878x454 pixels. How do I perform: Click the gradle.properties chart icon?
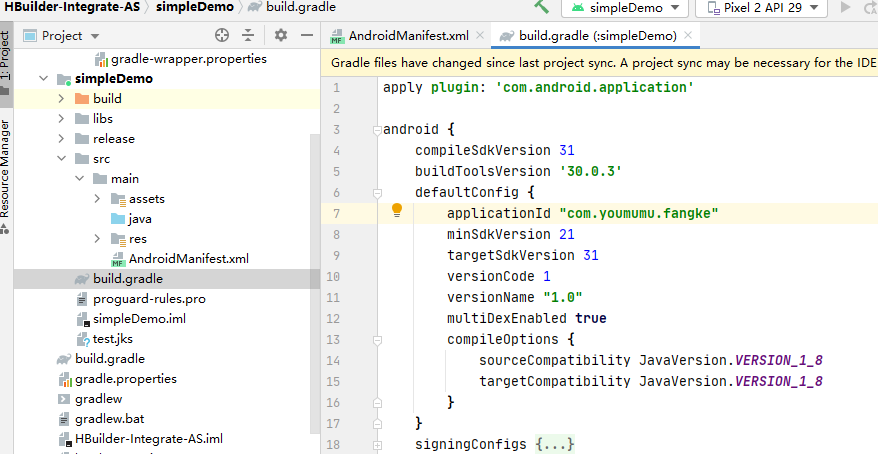[64, 379]
